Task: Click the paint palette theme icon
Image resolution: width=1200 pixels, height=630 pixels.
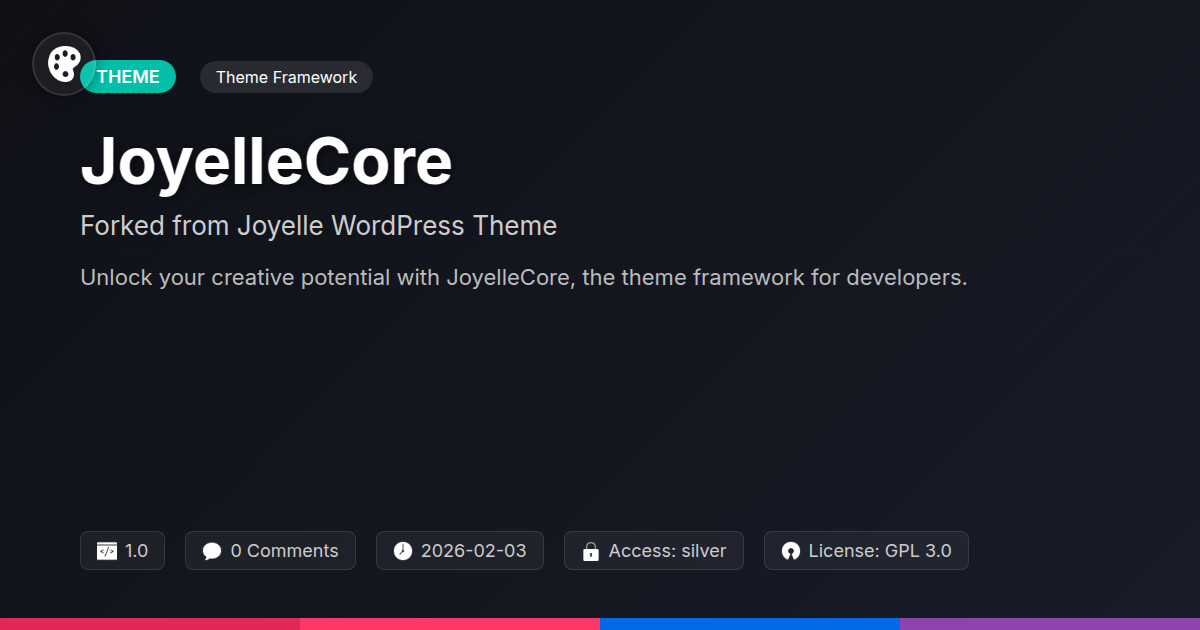Action: (64, 64)
